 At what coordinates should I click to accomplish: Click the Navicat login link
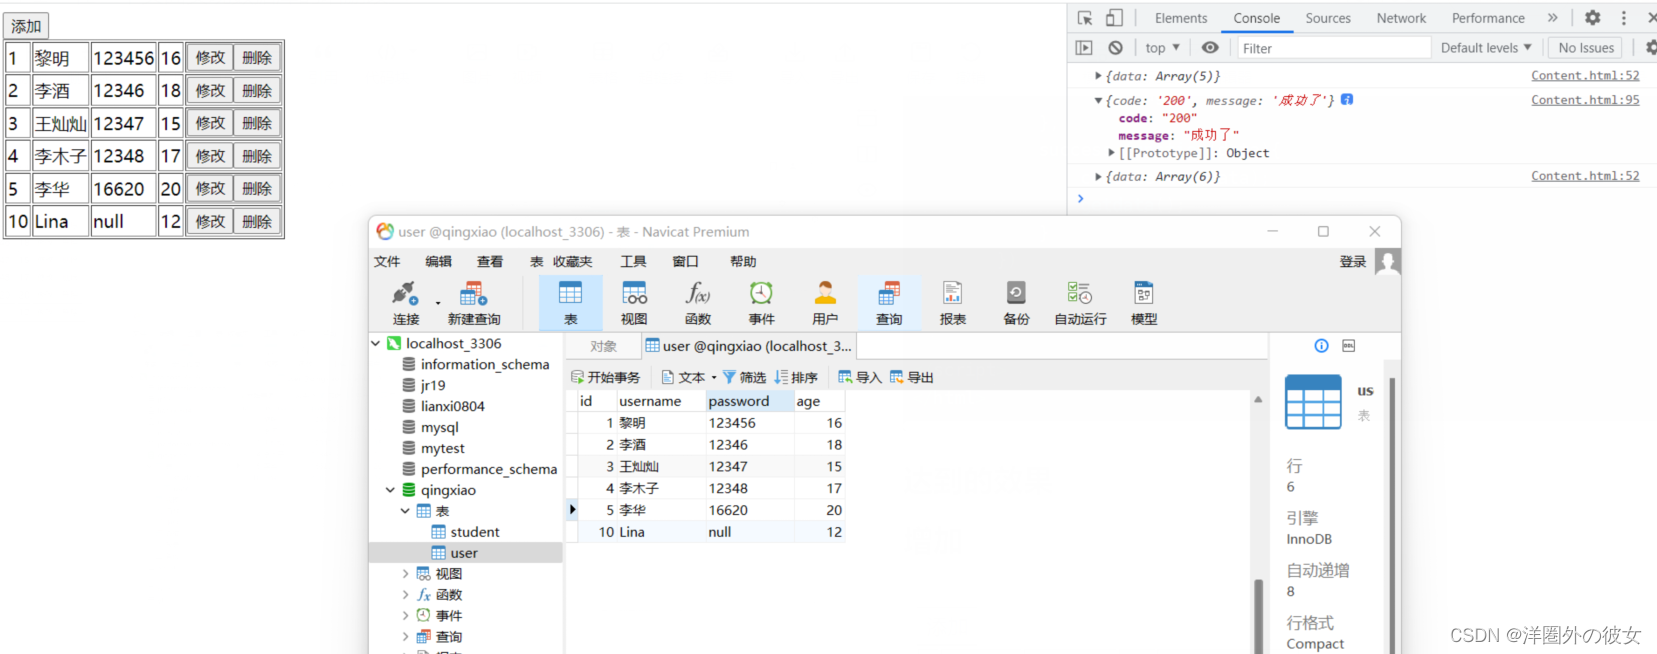pos(1352,261)
